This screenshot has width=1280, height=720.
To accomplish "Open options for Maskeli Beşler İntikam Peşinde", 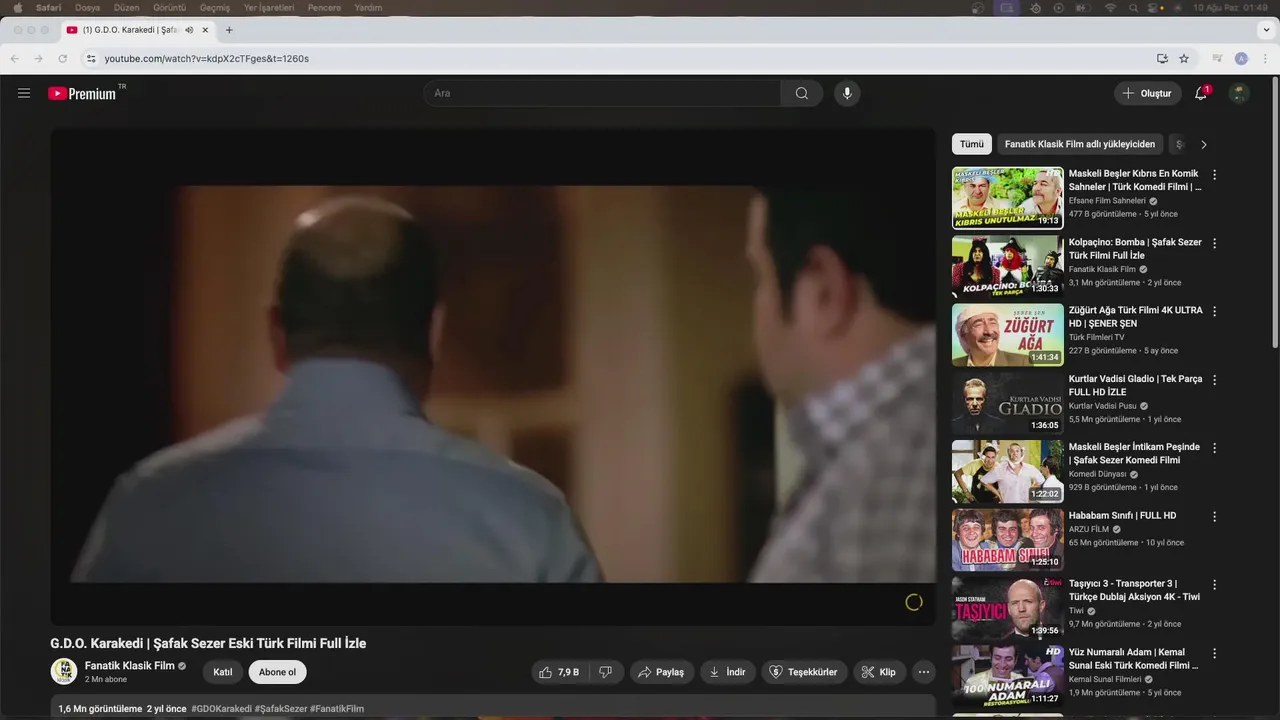I will [x=1215, y=448].
